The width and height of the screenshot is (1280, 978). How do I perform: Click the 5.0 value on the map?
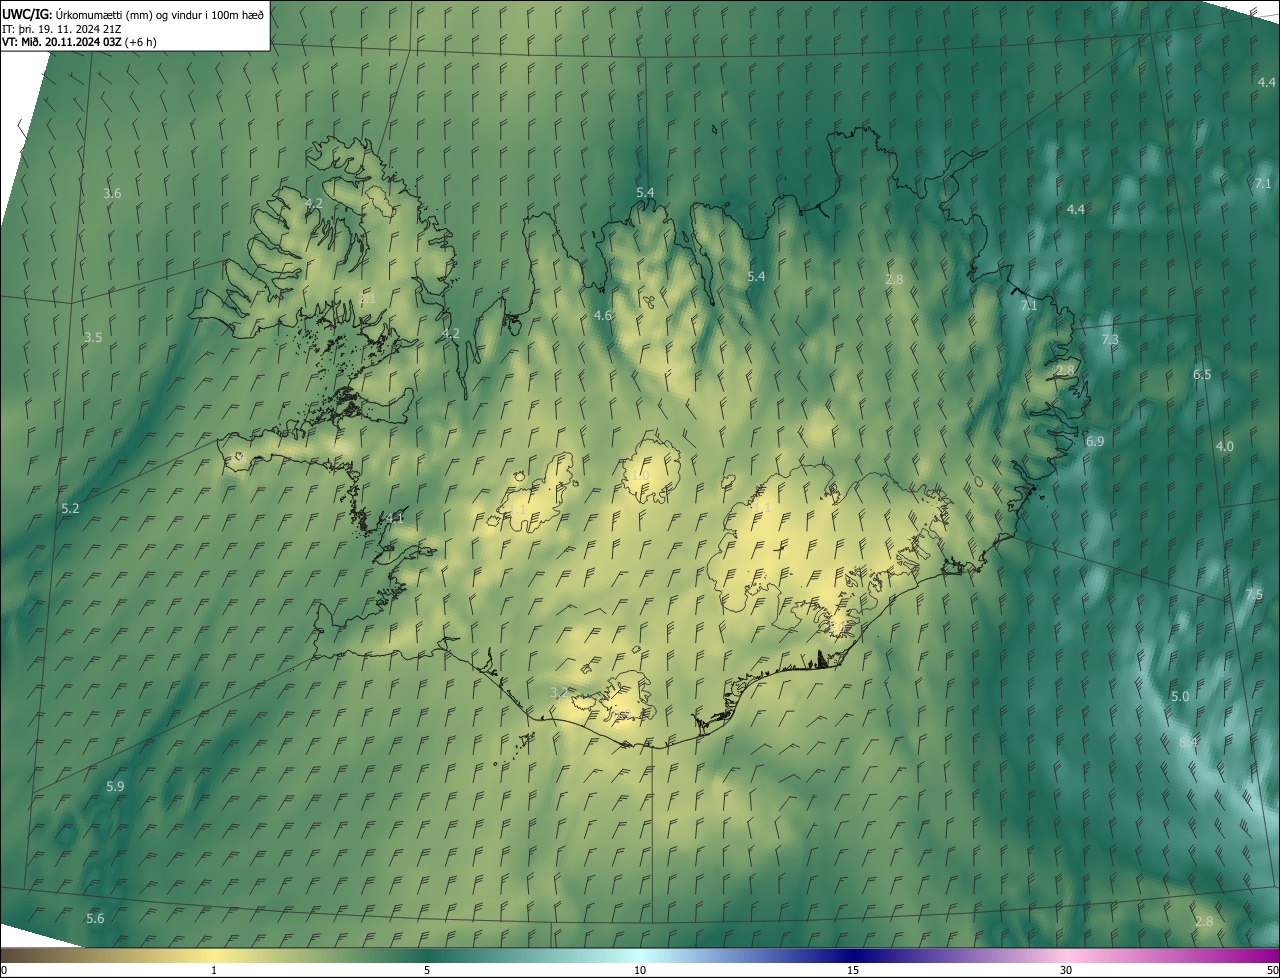[1180, 697]
